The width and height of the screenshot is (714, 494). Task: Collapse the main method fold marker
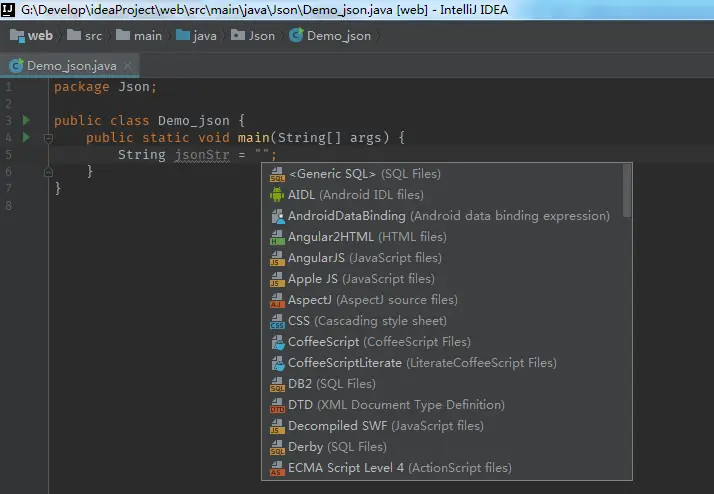(48, 138)
